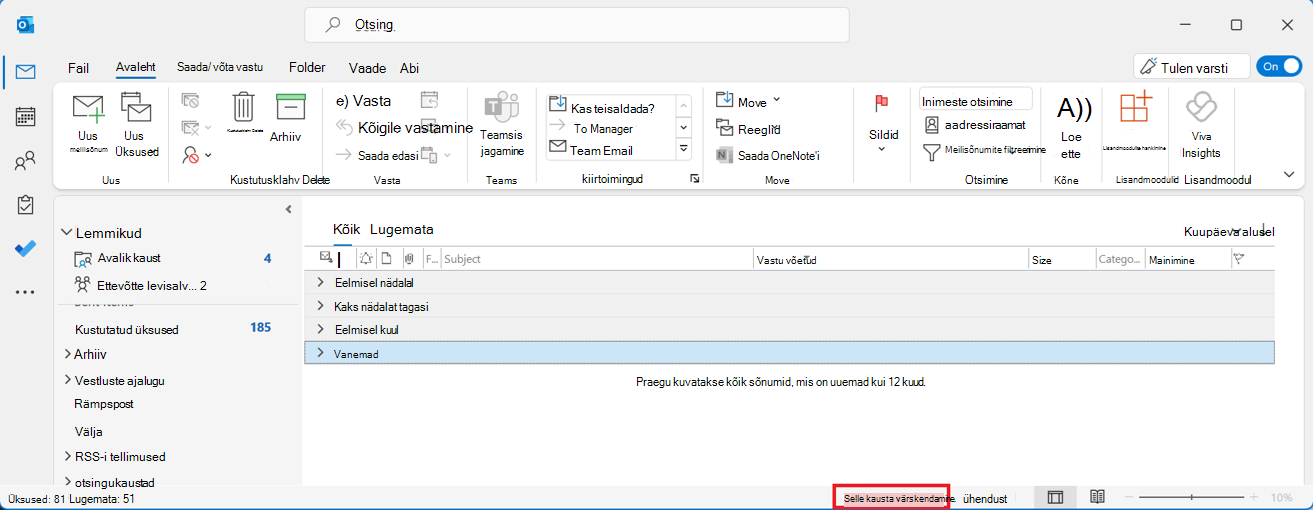
Task: Show more apps via three-dots icon
Action: pos(26,292)
